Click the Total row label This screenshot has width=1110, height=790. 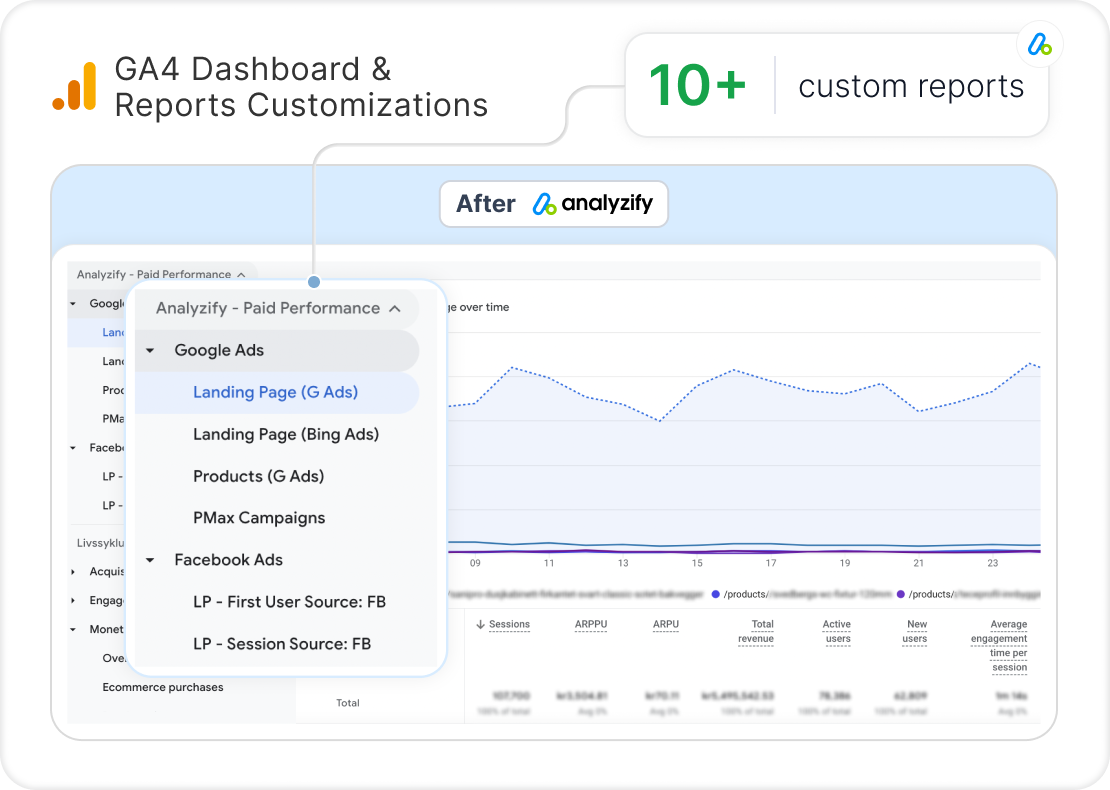[348, 703]
